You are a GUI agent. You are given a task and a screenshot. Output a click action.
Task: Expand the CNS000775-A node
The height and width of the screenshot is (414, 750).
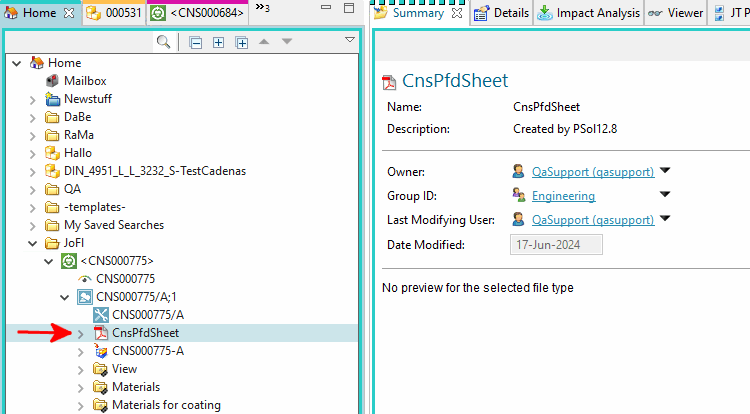pos(81,352)
